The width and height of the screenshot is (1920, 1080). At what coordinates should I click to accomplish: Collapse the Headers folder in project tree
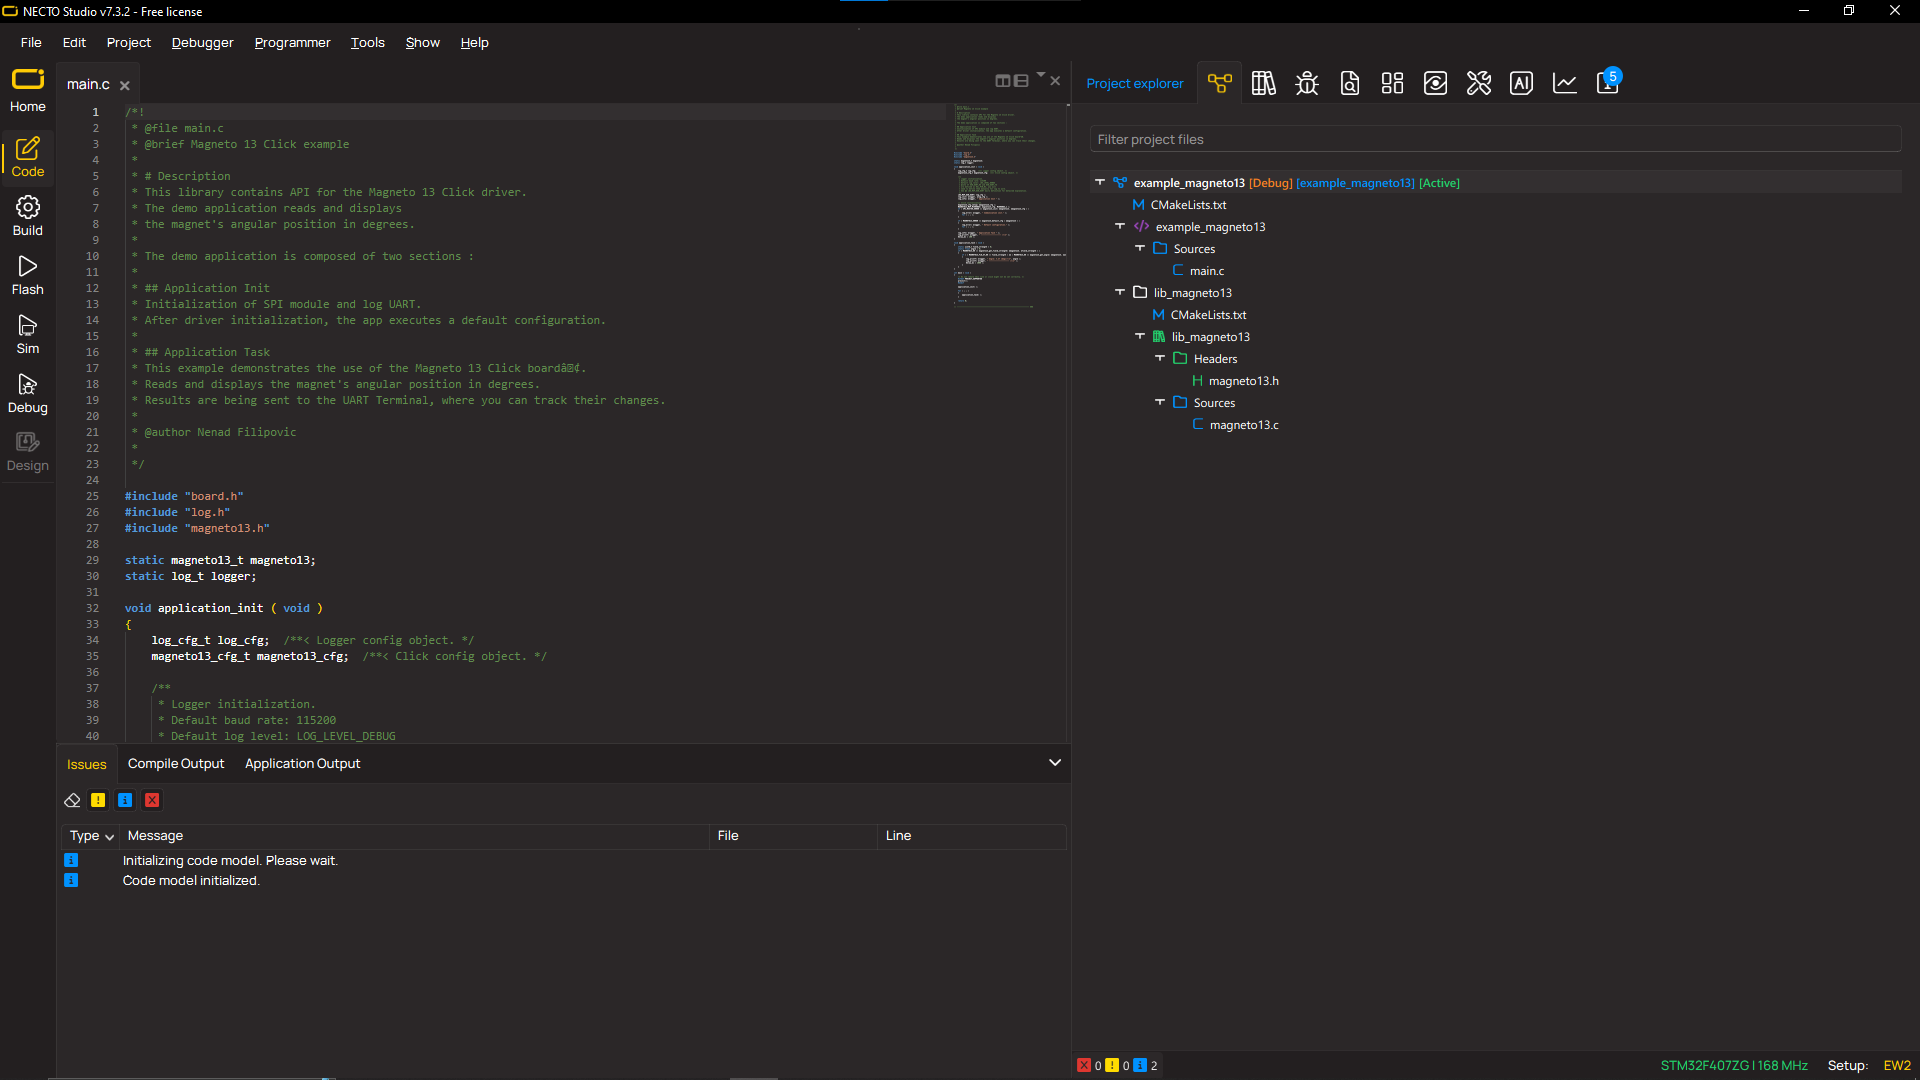[x=1160, y=358]
